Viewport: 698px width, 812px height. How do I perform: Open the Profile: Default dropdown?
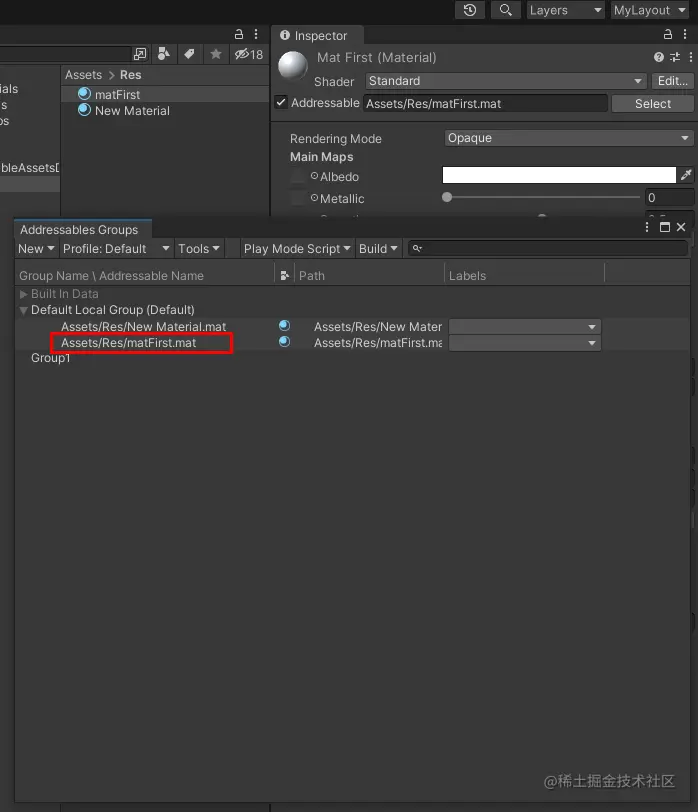tap(117, 249)
